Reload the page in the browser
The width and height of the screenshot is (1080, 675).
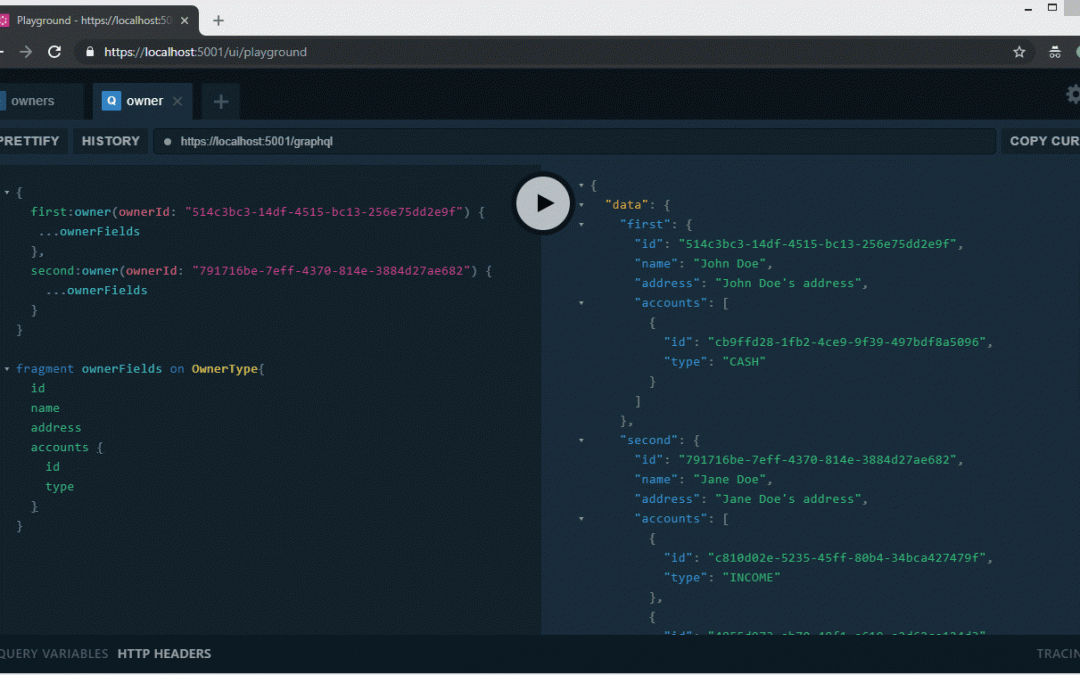pos(55,52)
